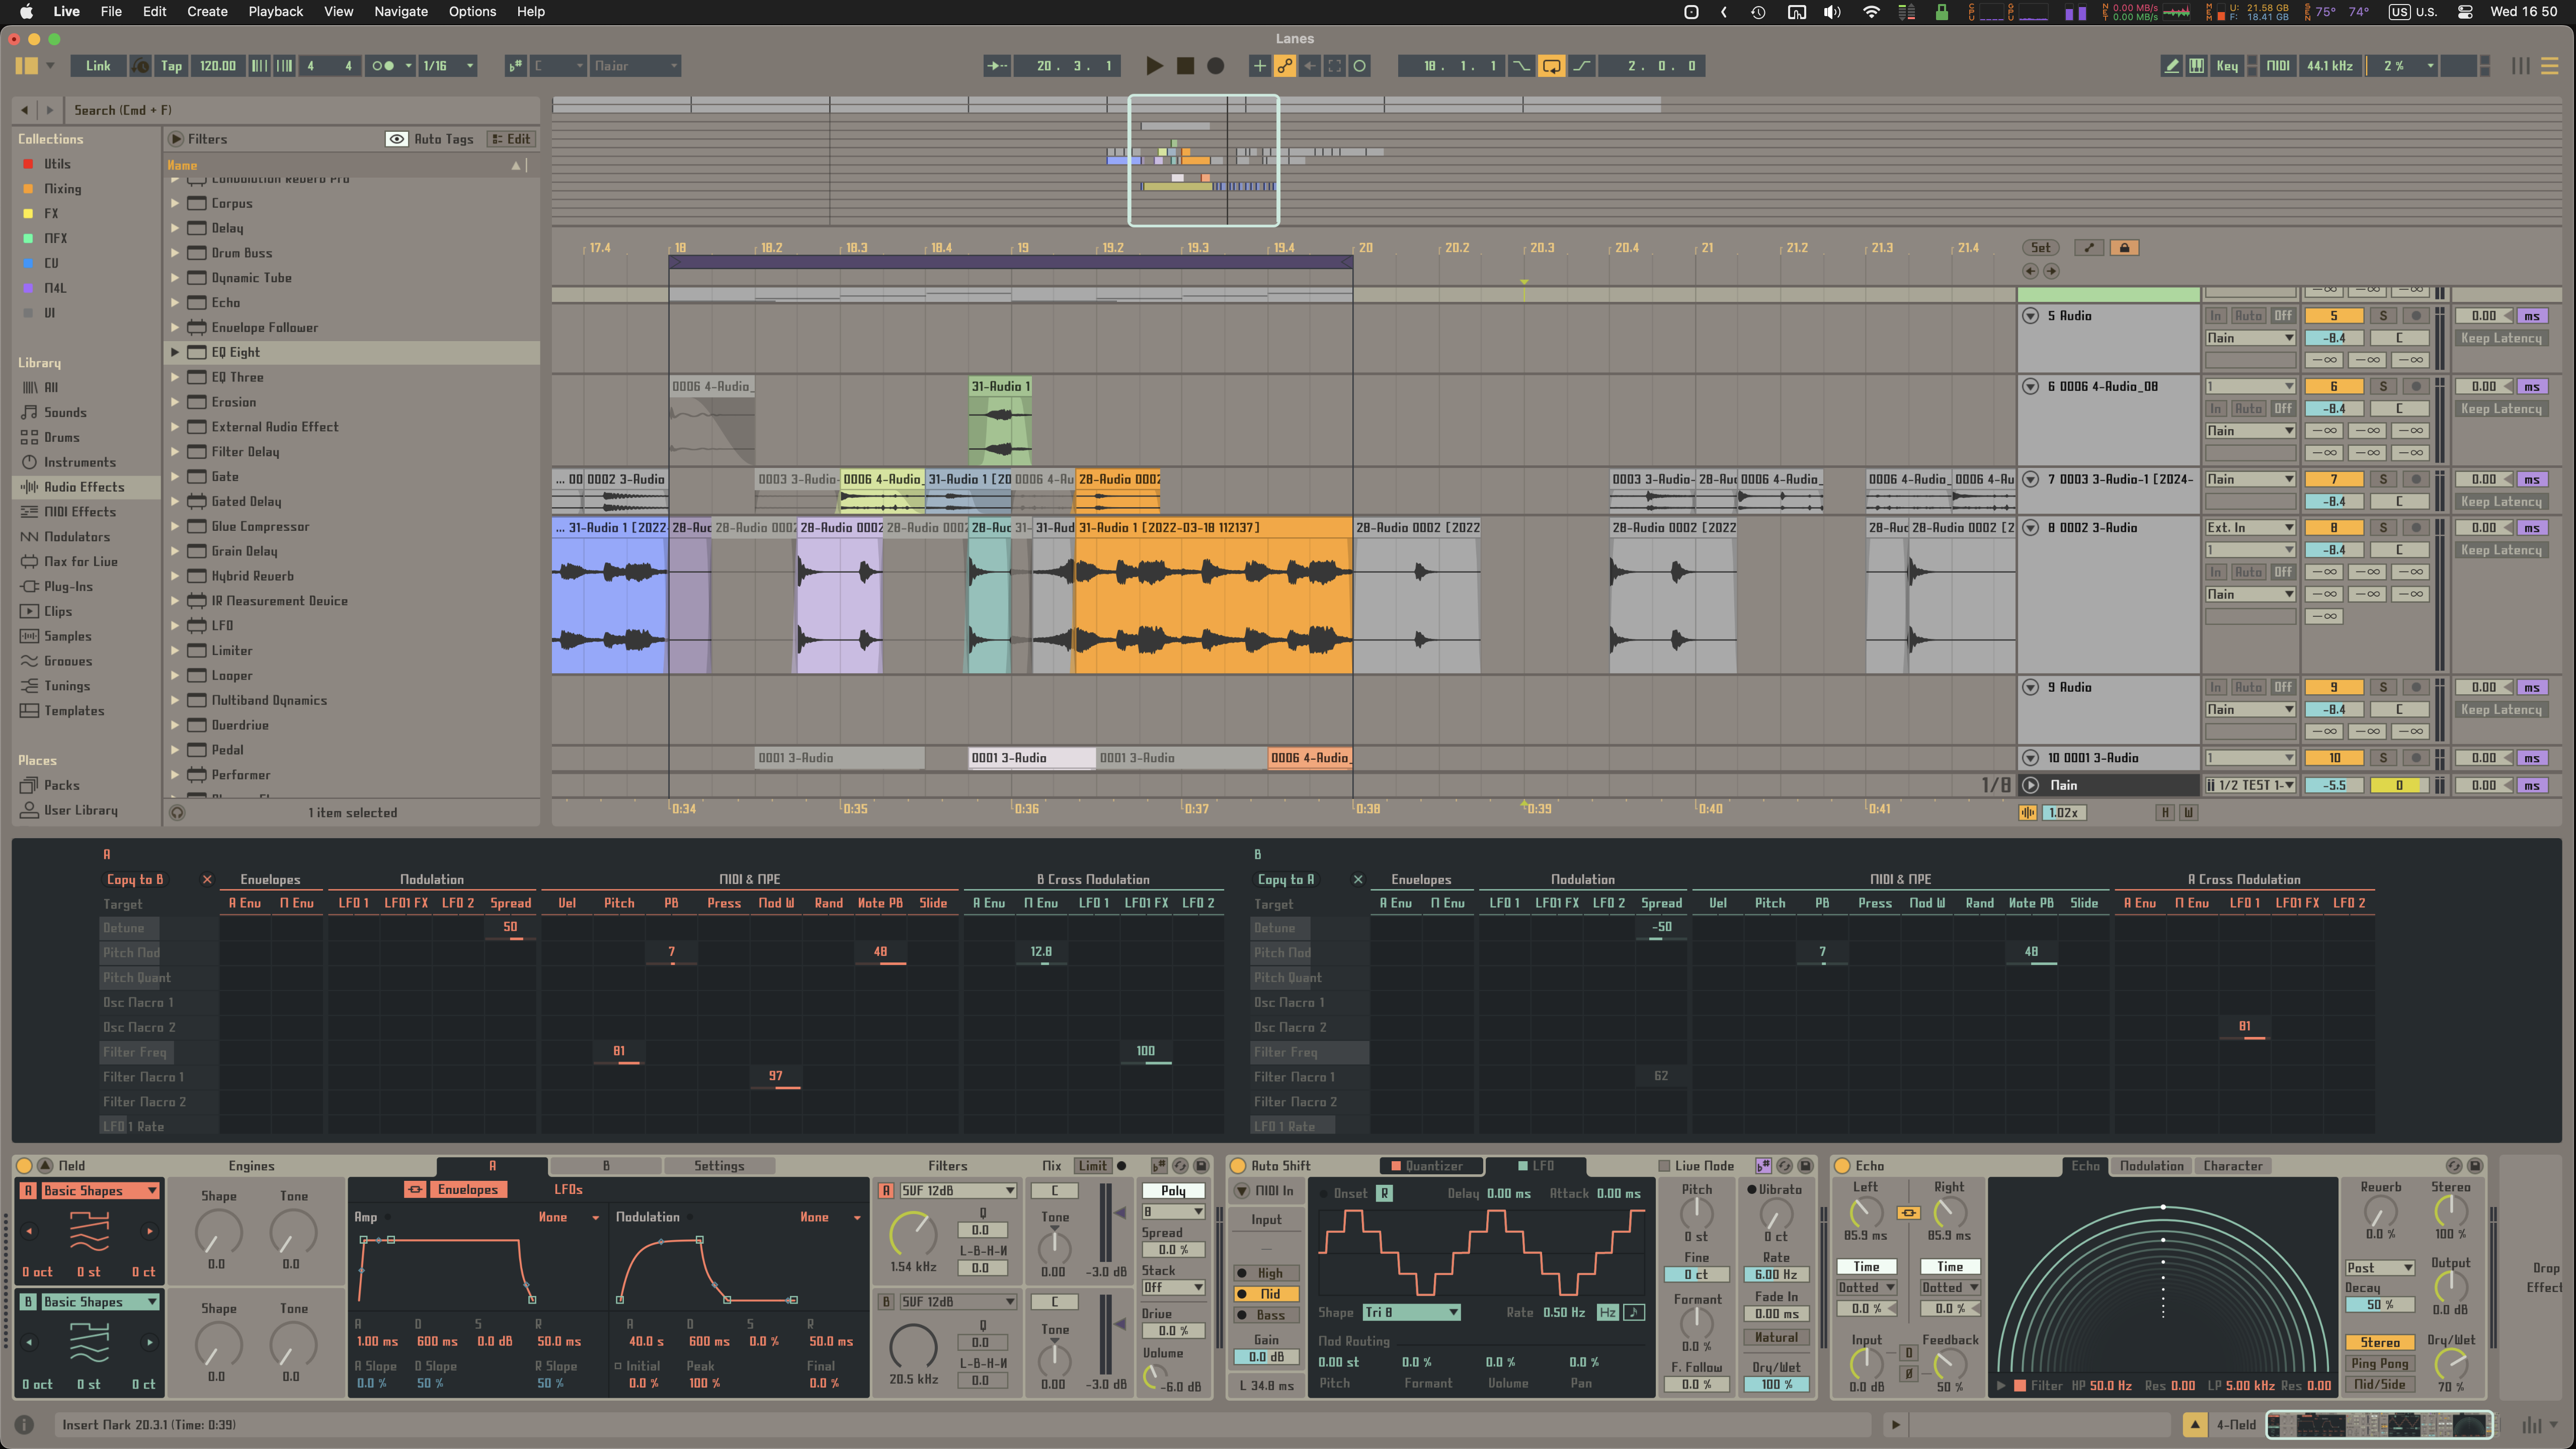Image resolution: width=2576 pixels, height=1449 pixels.
Task: Click the browser Edit button
Action: (511, 139)
